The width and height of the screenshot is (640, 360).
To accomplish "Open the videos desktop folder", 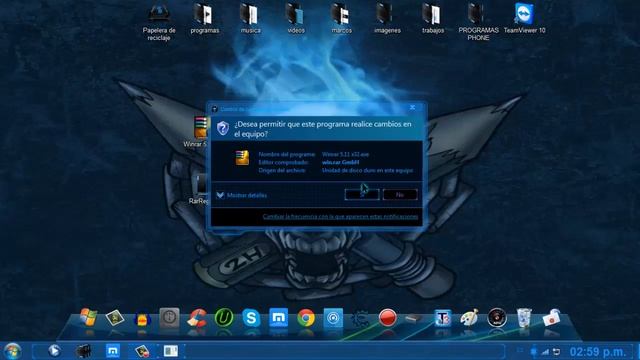I will point(296,19).
